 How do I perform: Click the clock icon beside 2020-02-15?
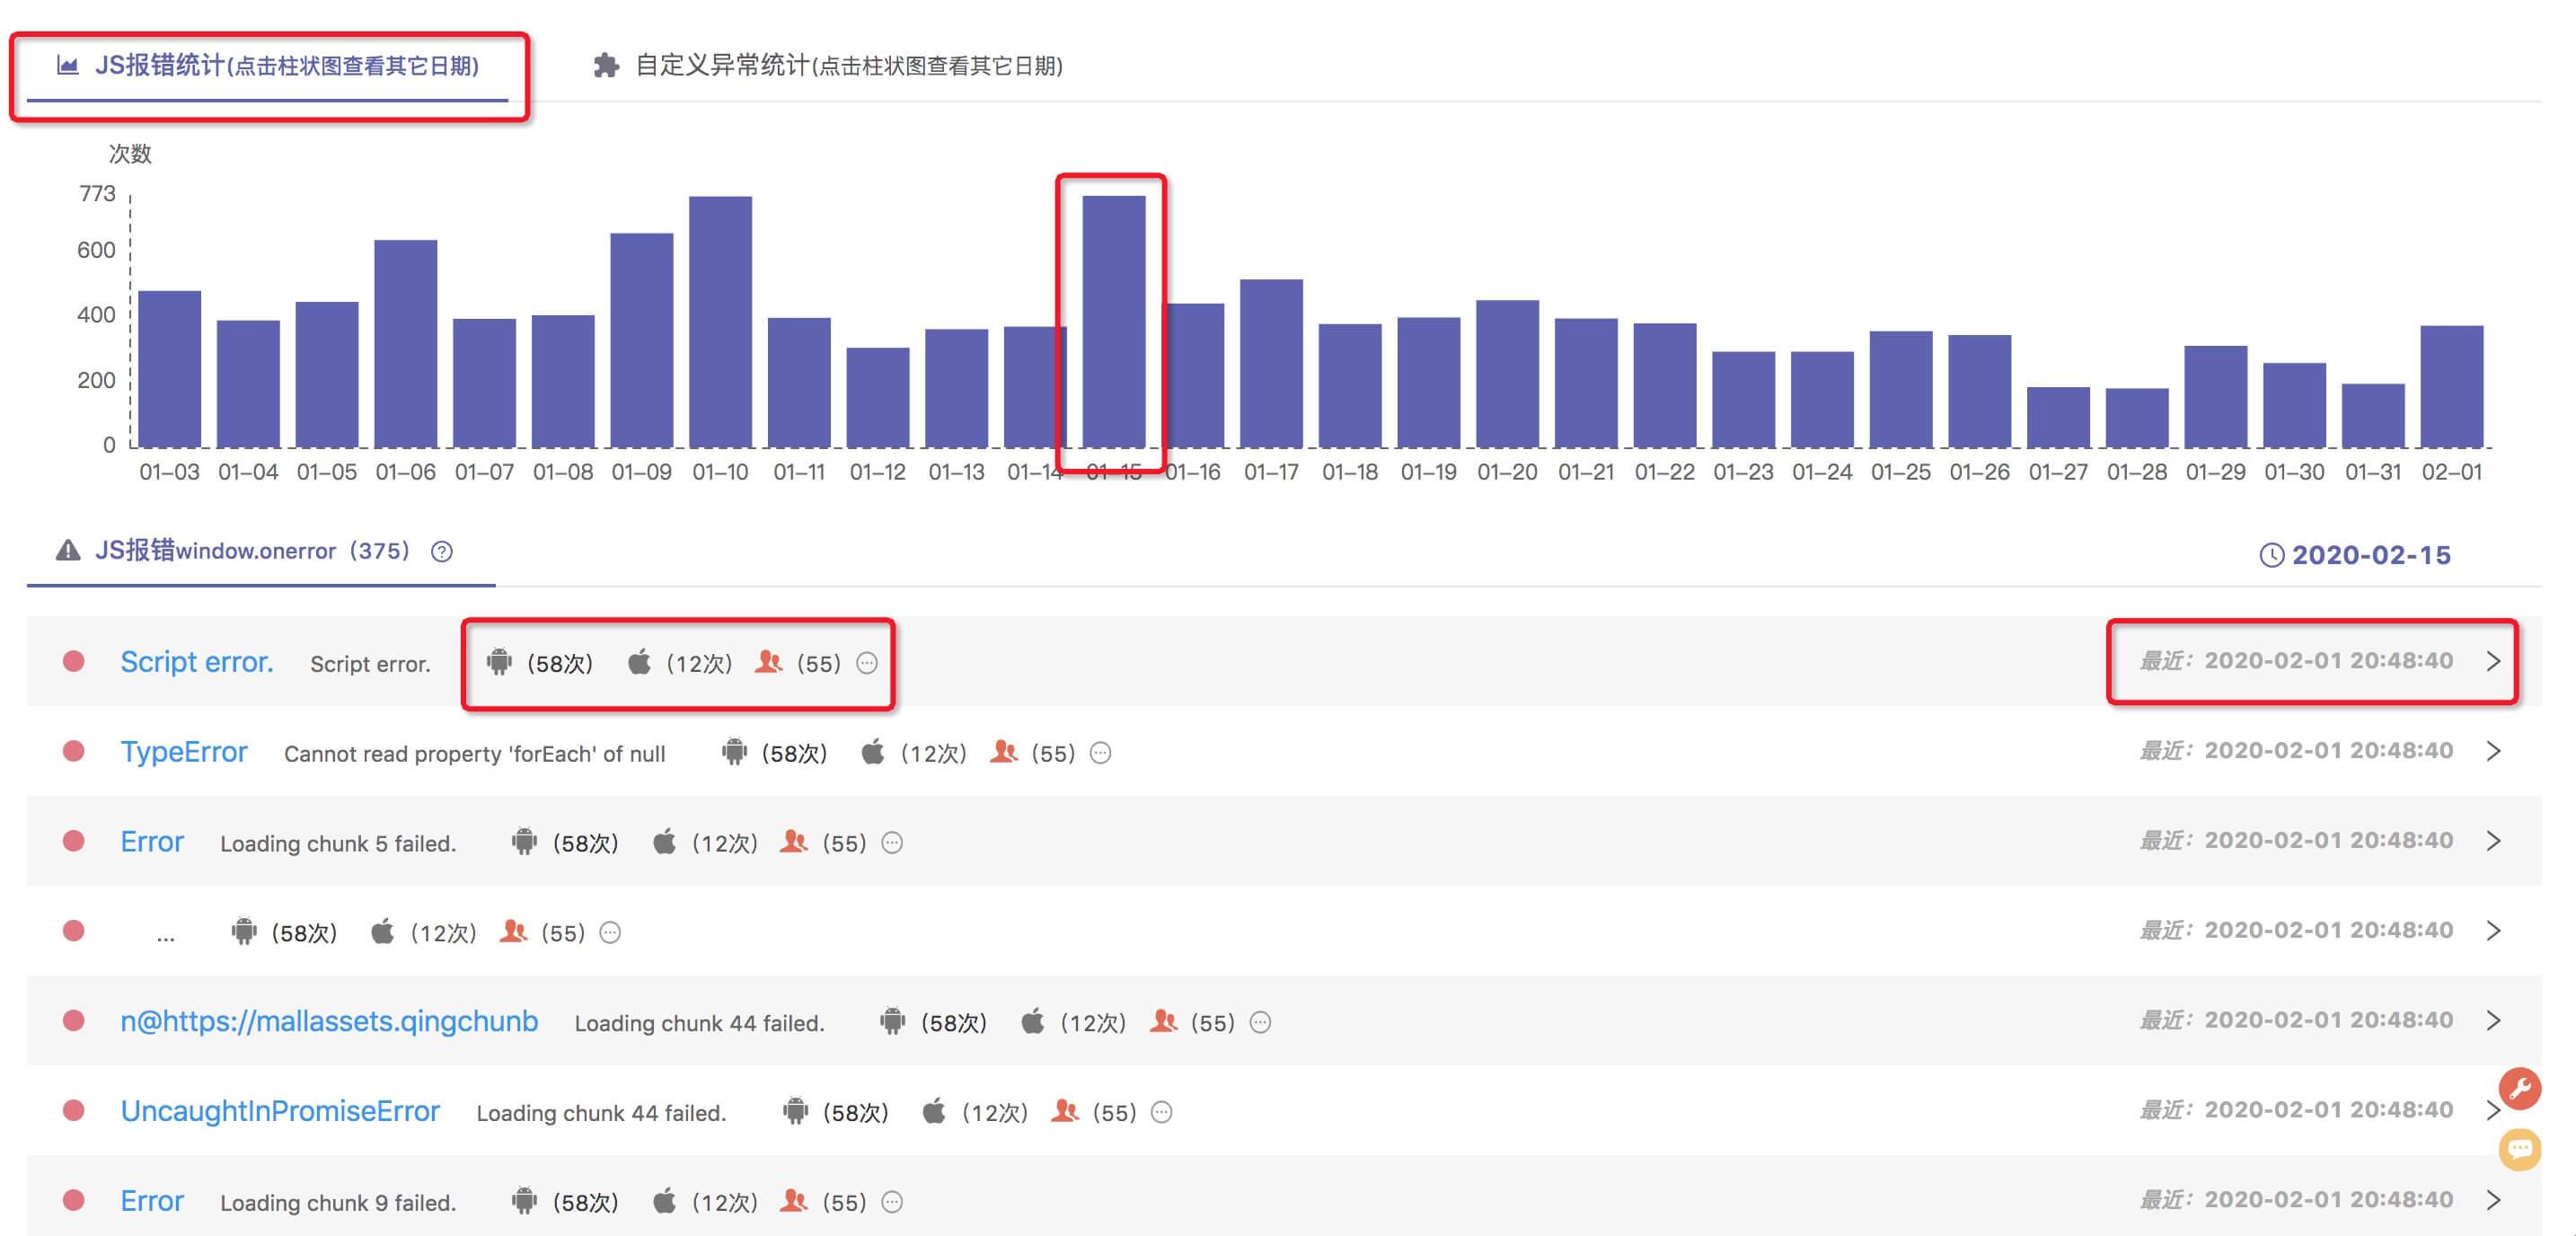pyautogui.click(x=2271, y=555)
